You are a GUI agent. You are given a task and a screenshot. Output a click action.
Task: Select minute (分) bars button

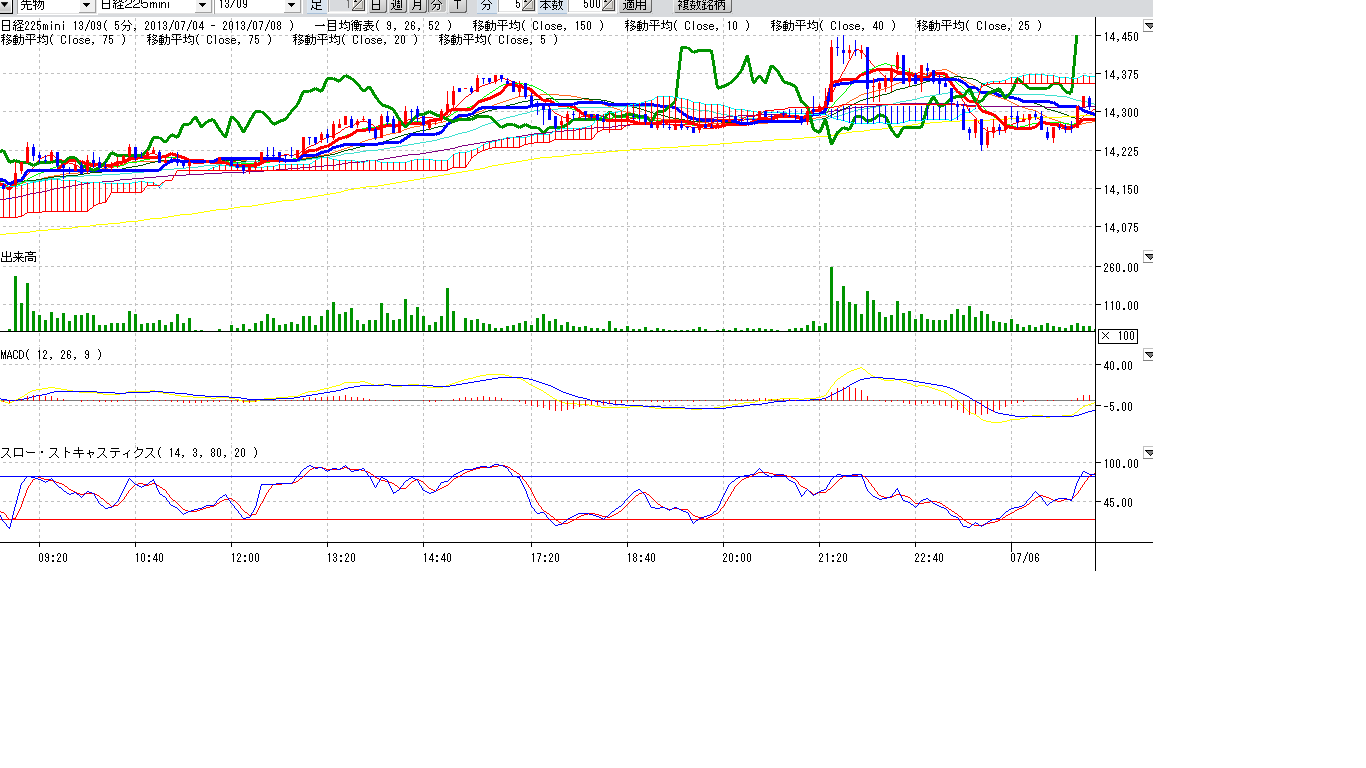coord(436,5)
